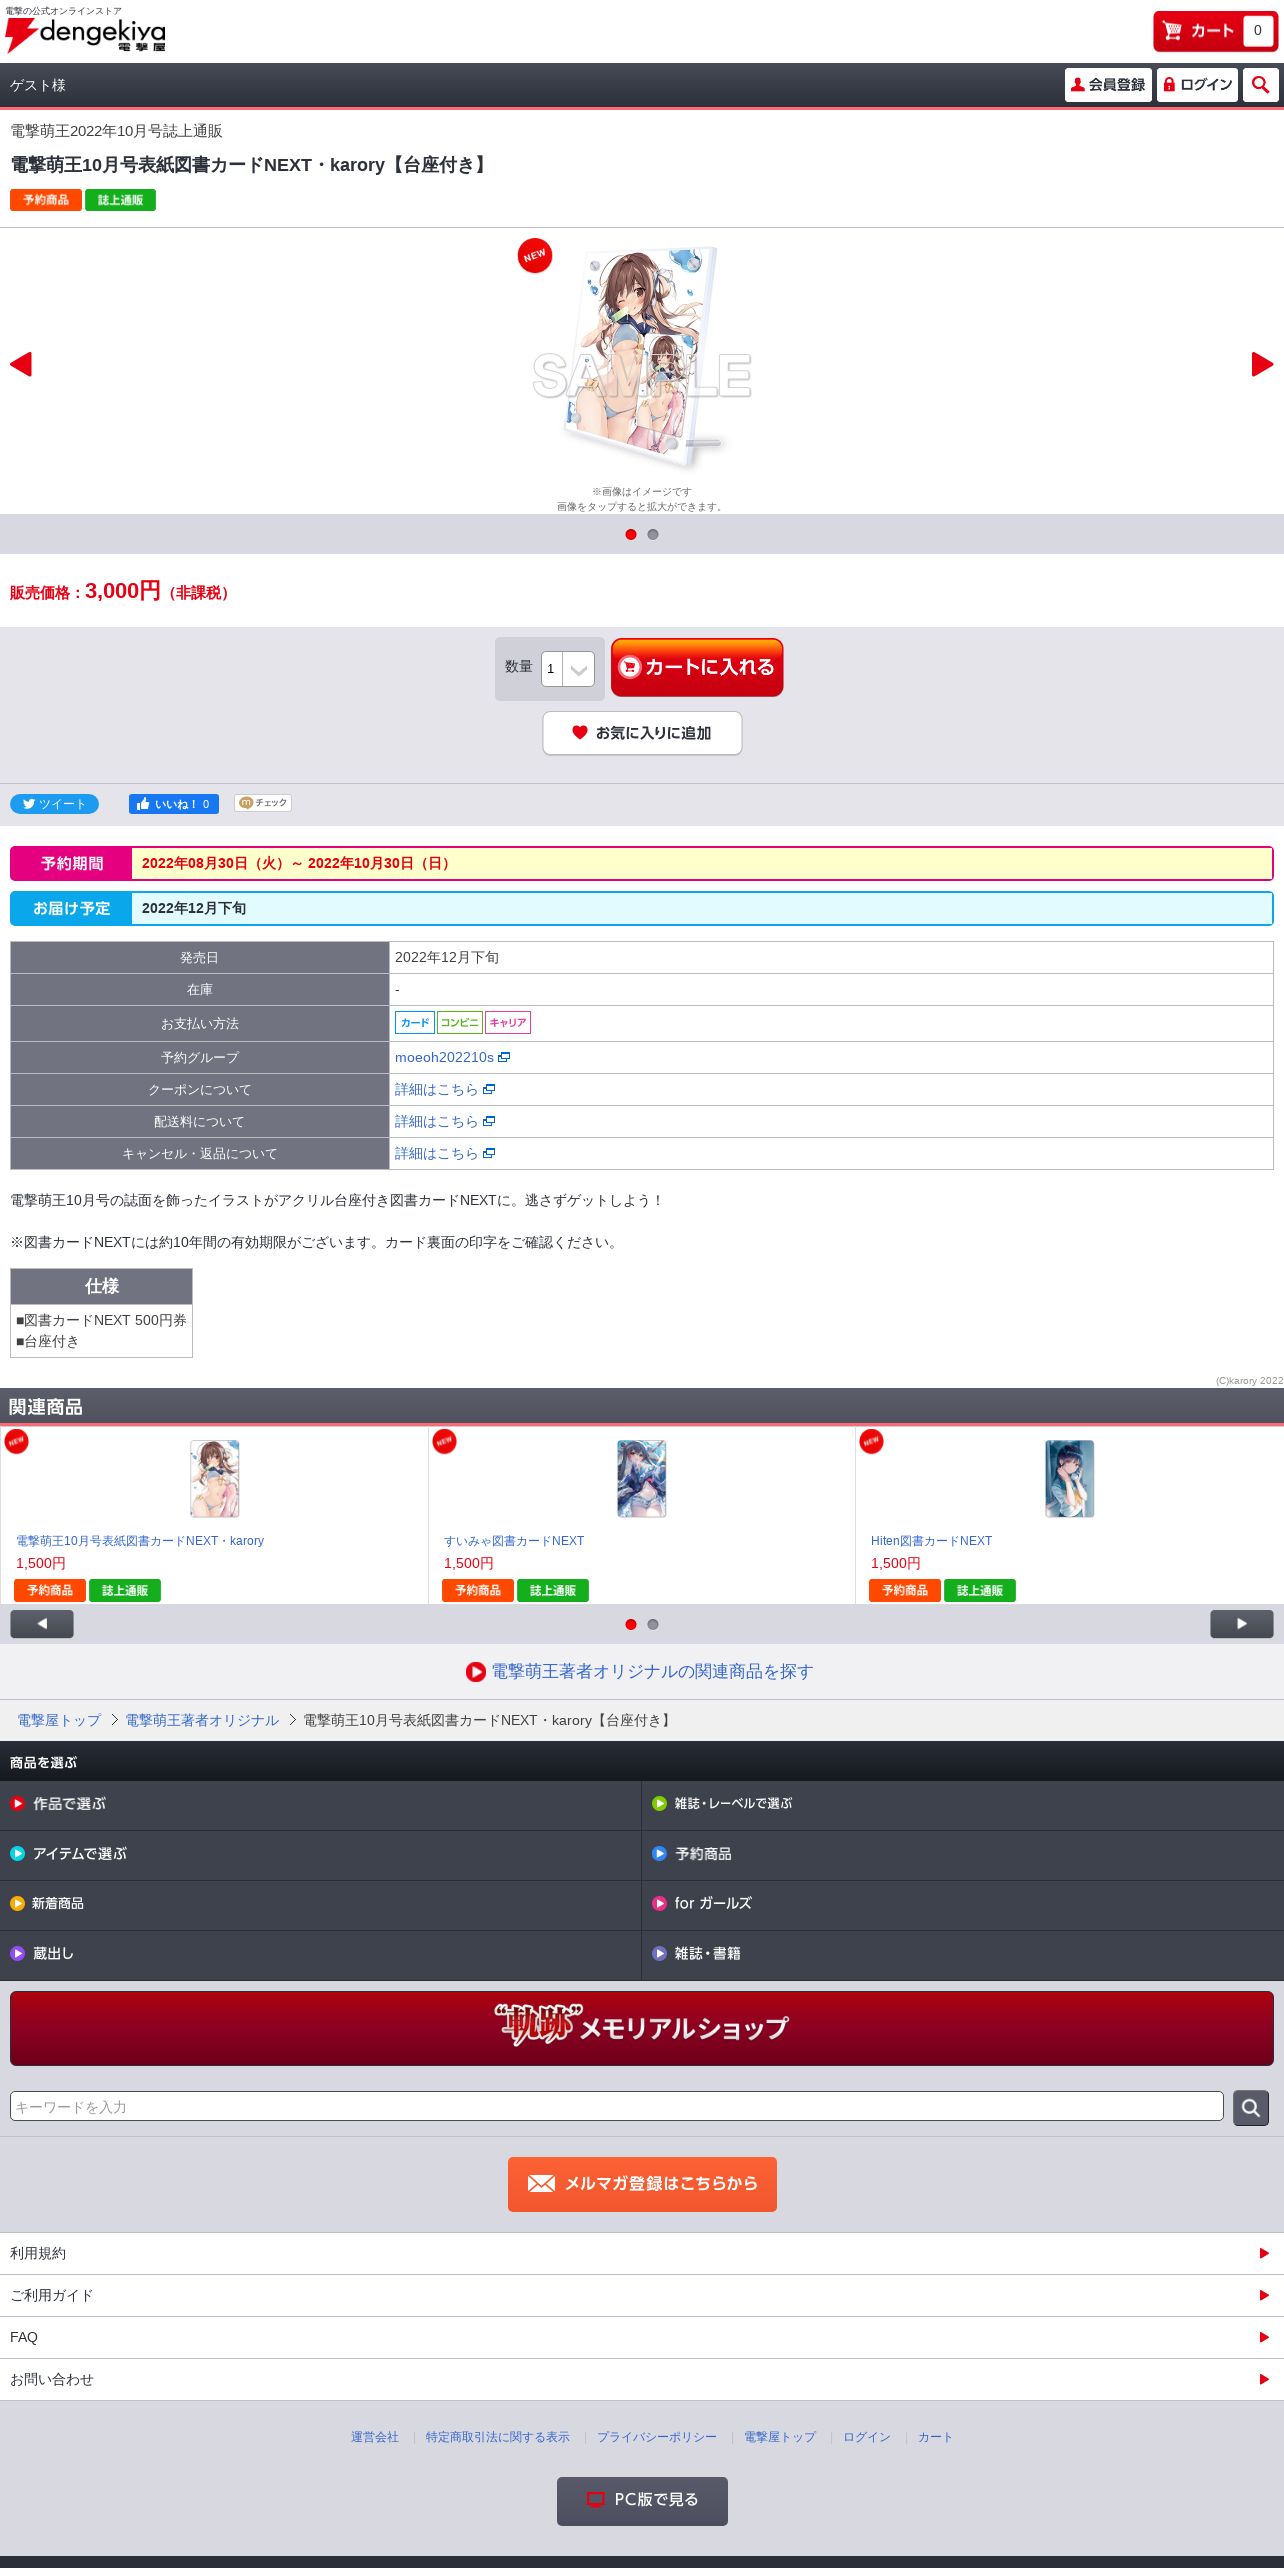Click Facebook いいね like button
The width and height of the screenshot is (1284, 2568).
pyautogui.click(x=173, y=804)
